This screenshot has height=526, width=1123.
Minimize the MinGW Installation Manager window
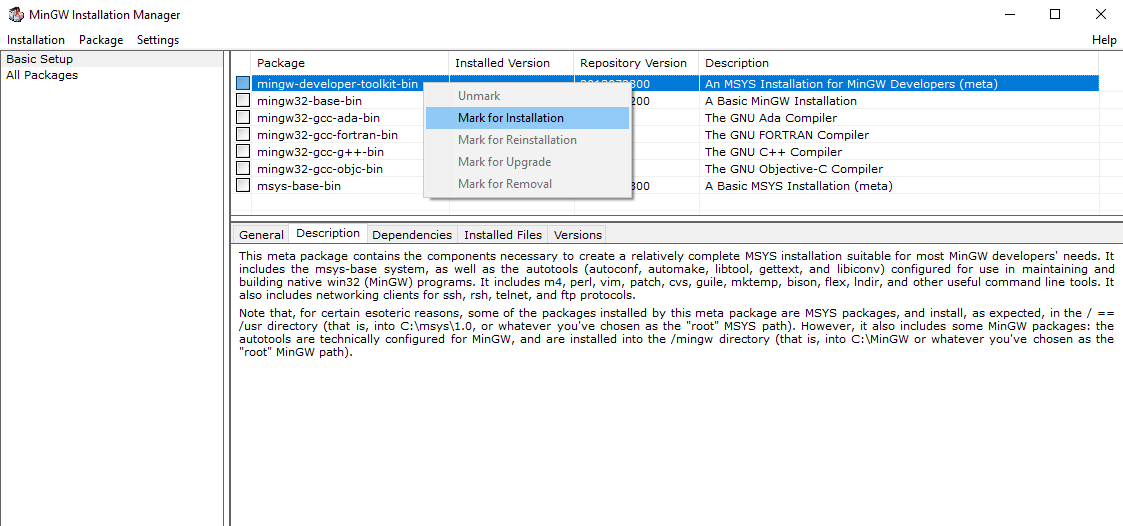(1010, 14)
